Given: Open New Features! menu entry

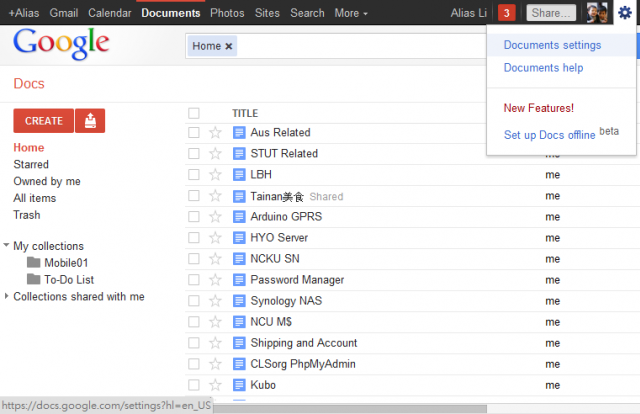Looking at the screenshot, I should tap(539, 108).
